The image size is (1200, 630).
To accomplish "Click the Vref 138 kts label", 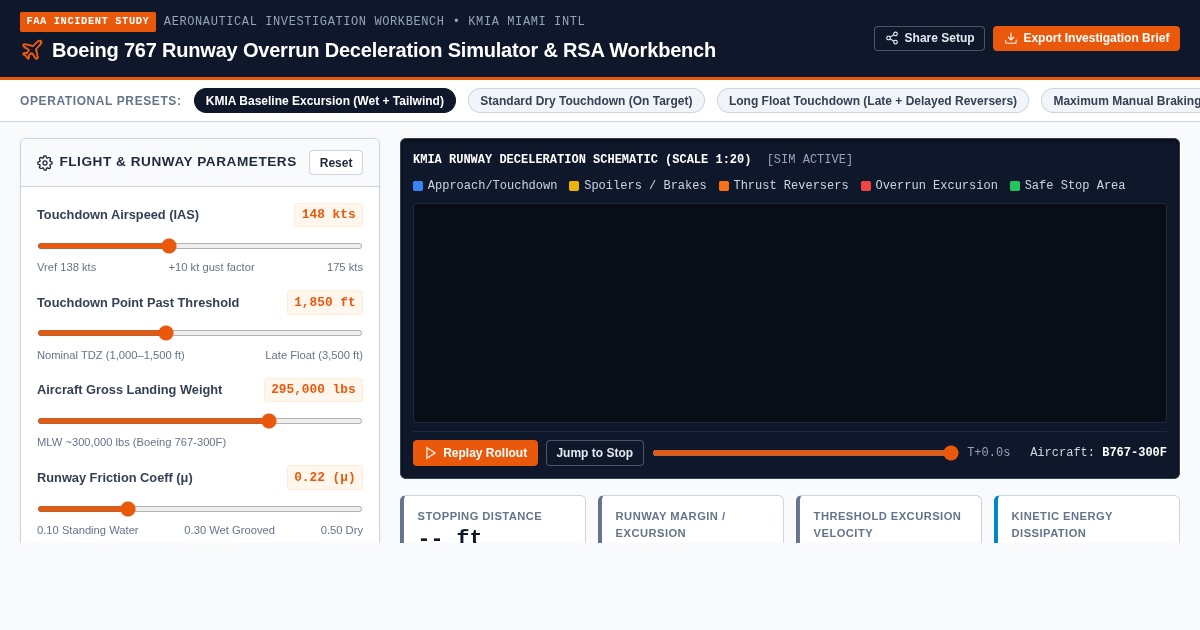I will pos(67,267).
